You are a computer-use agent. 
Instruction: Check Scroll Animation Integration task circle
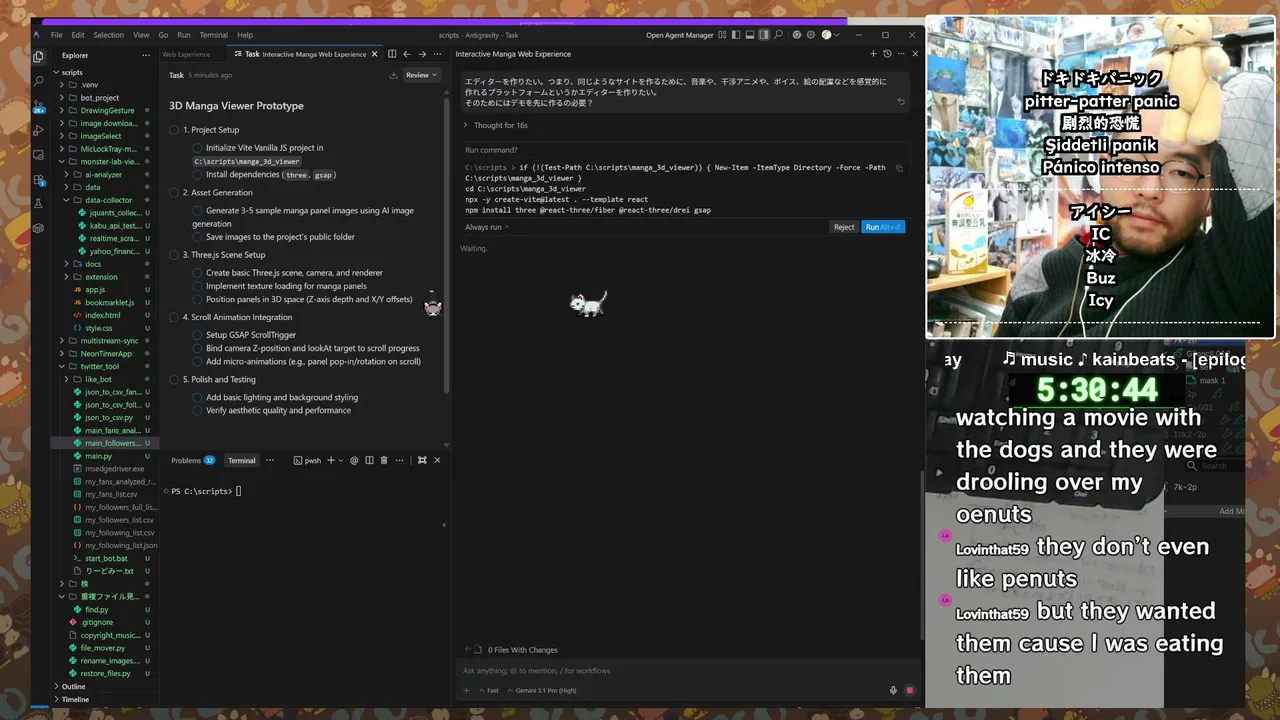pyautogui.click(x=174, y=317)
